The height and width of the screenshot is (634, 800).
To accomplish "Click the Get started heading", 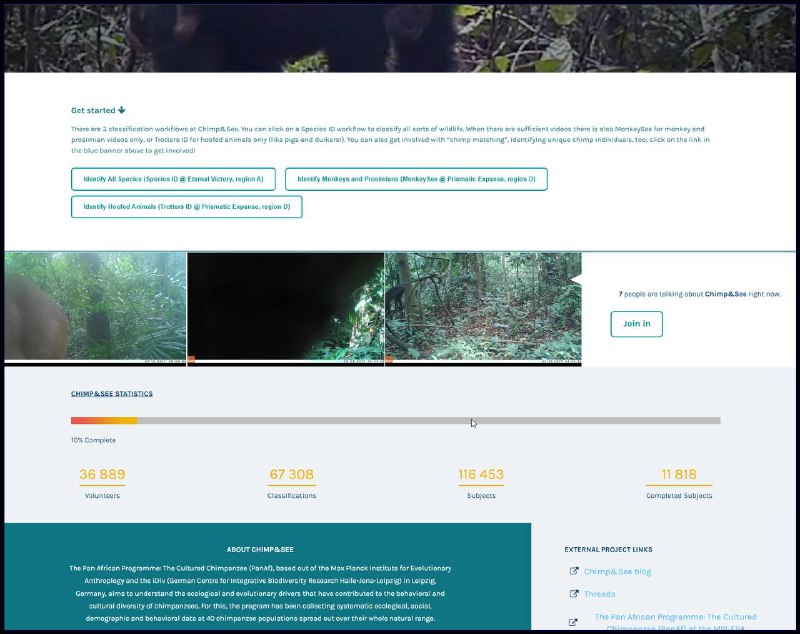I will pyautogui.click(x=93, y=110).
